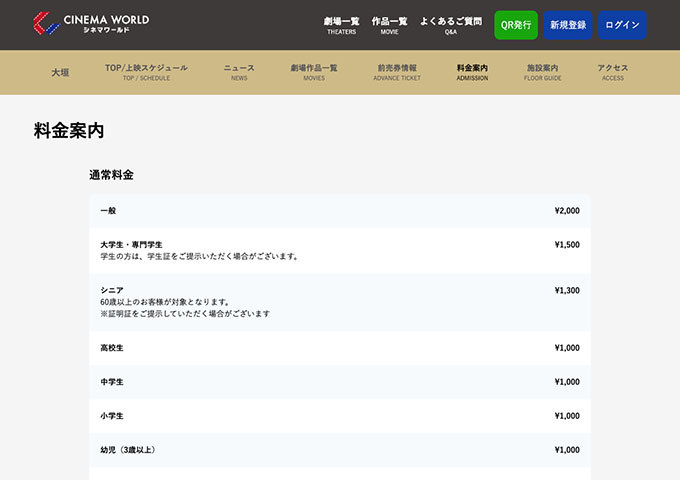Click the 幼児 row ¥1,000 price
The width and height of the screenshot is (680, 480).
tap(567, 450)
